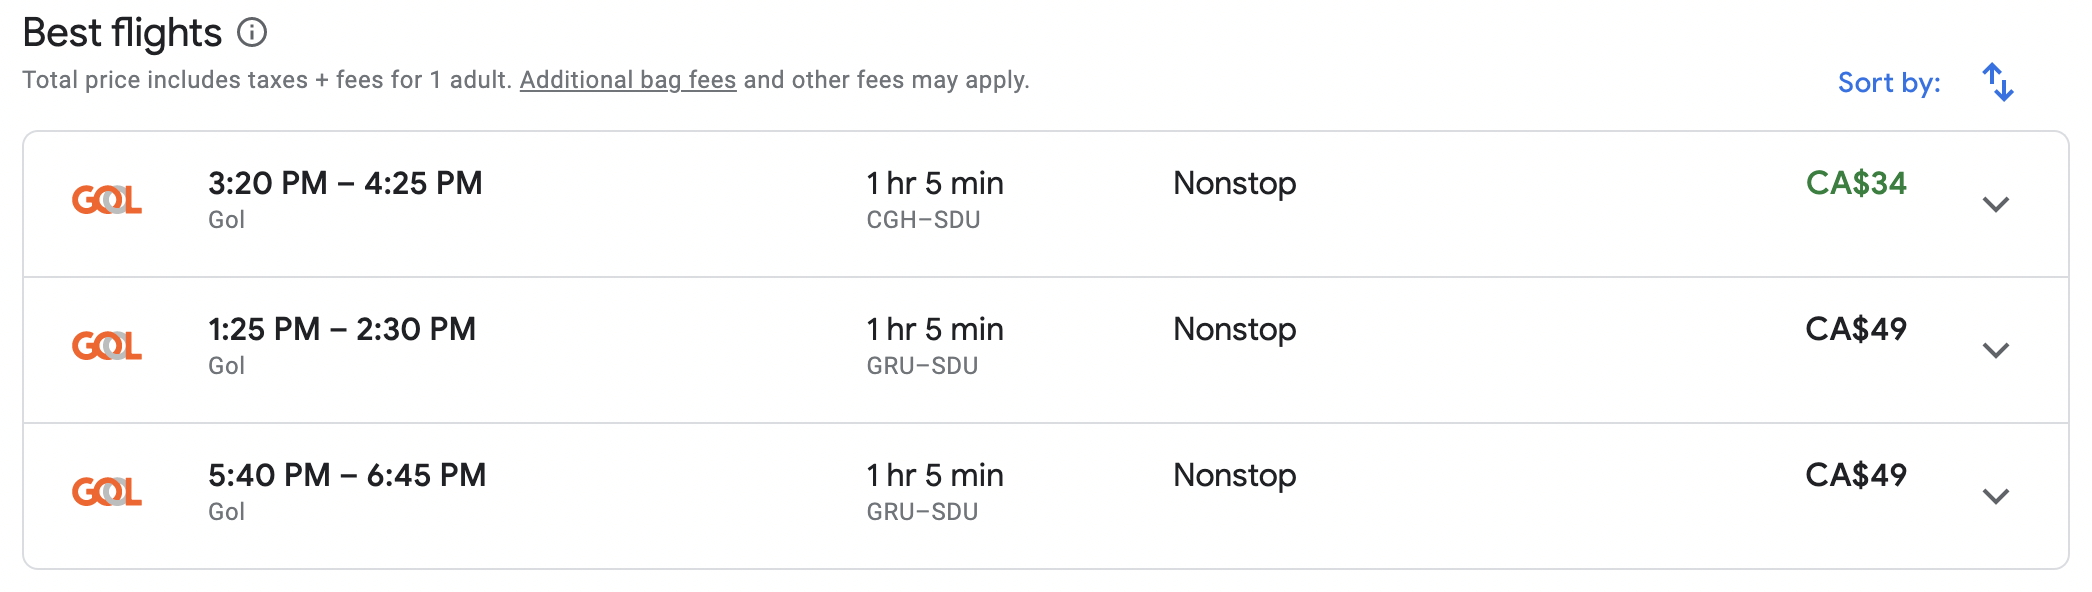Click the CGH–SDU route text
The height and width of the screenshot is (592, 2092).
point(923,220)
